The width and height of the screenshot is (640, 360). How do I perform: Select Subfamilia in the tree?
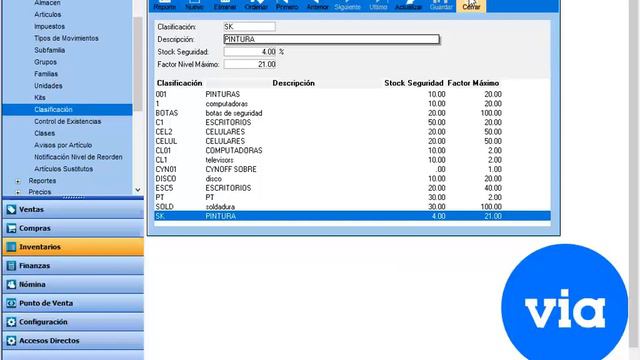coord(49,50)
